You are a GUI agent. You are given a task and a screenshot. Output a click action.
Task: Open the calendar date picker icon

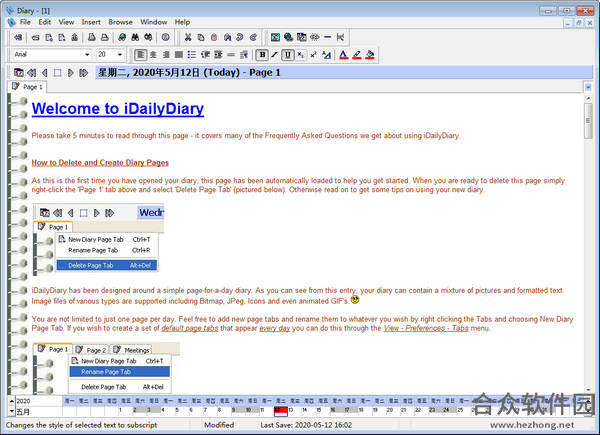pos(18,72)
